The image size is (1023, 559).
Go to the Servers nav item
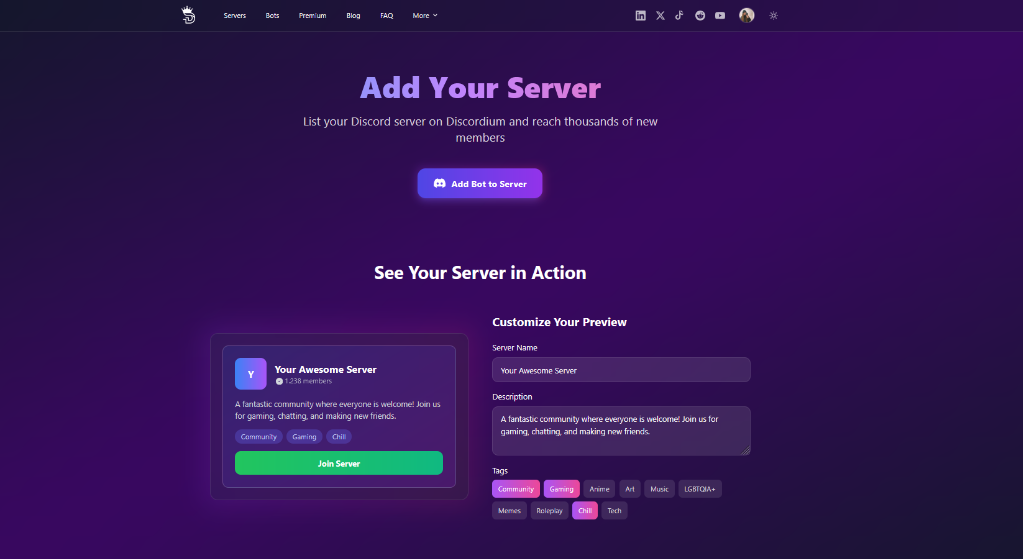coord(235,16)
